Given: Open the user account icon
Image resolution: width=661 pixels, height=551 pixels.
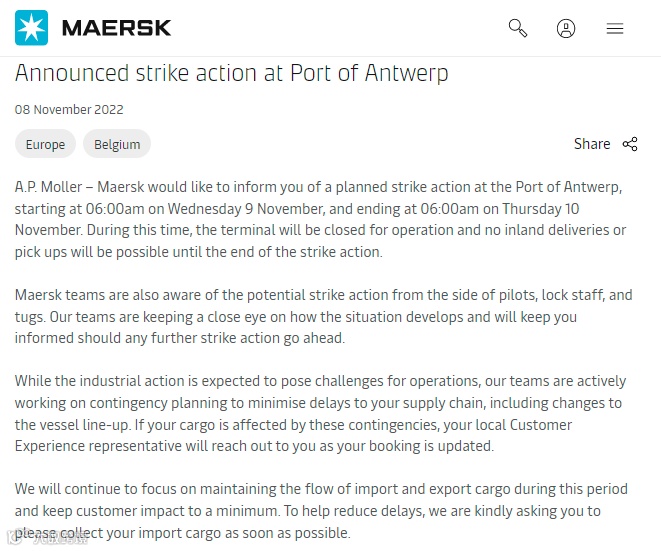Looking at the screenshot, I should [x=566, y=29].
